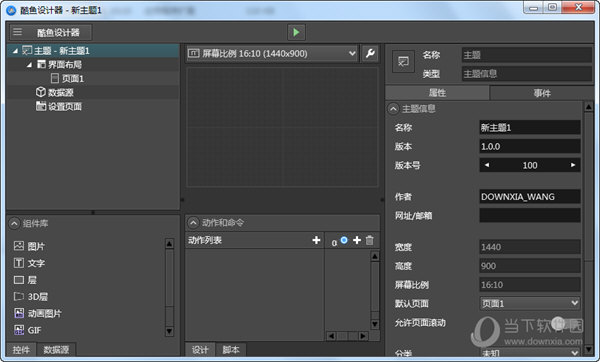This screenshot has width=600, height=362.
Task: Select the 动画图片 component icon
Action: pyautogui.click(x=19, y=313)
